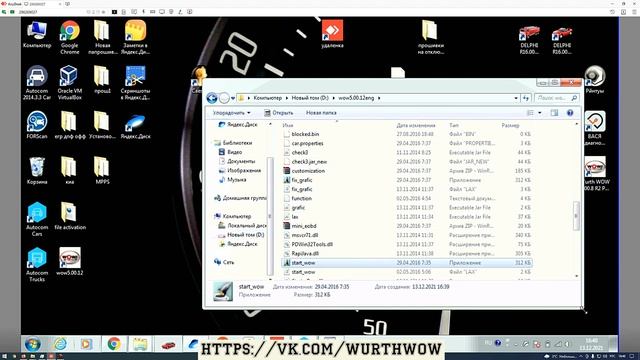Launch the Autocom Cars shortcut
Viewport: 640px width, 360px height.
pyautogui.click(x=37, y=219)
